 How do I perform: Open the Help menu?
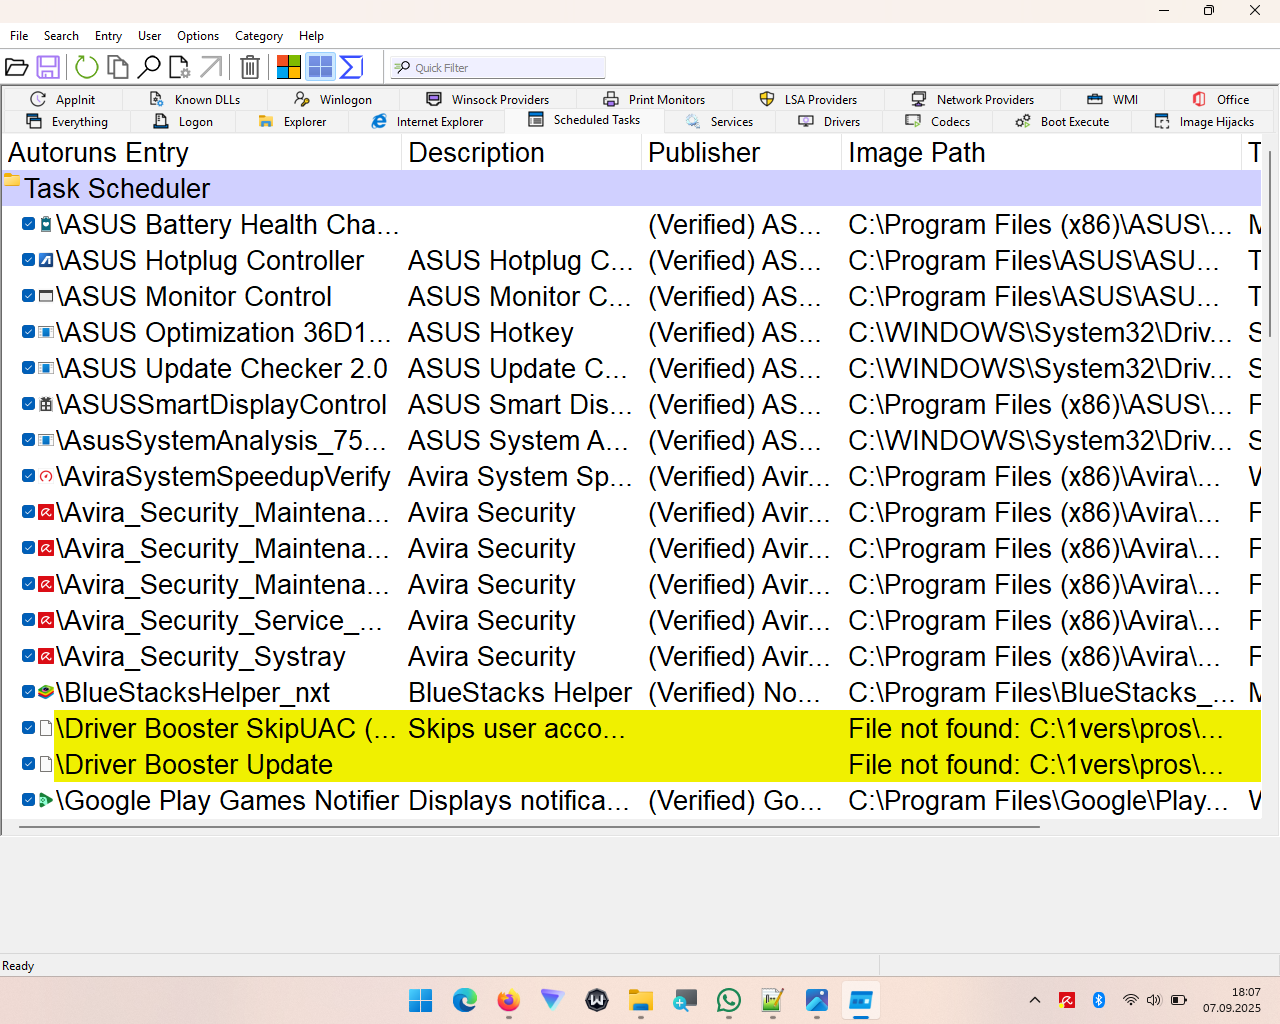(311, 36)
